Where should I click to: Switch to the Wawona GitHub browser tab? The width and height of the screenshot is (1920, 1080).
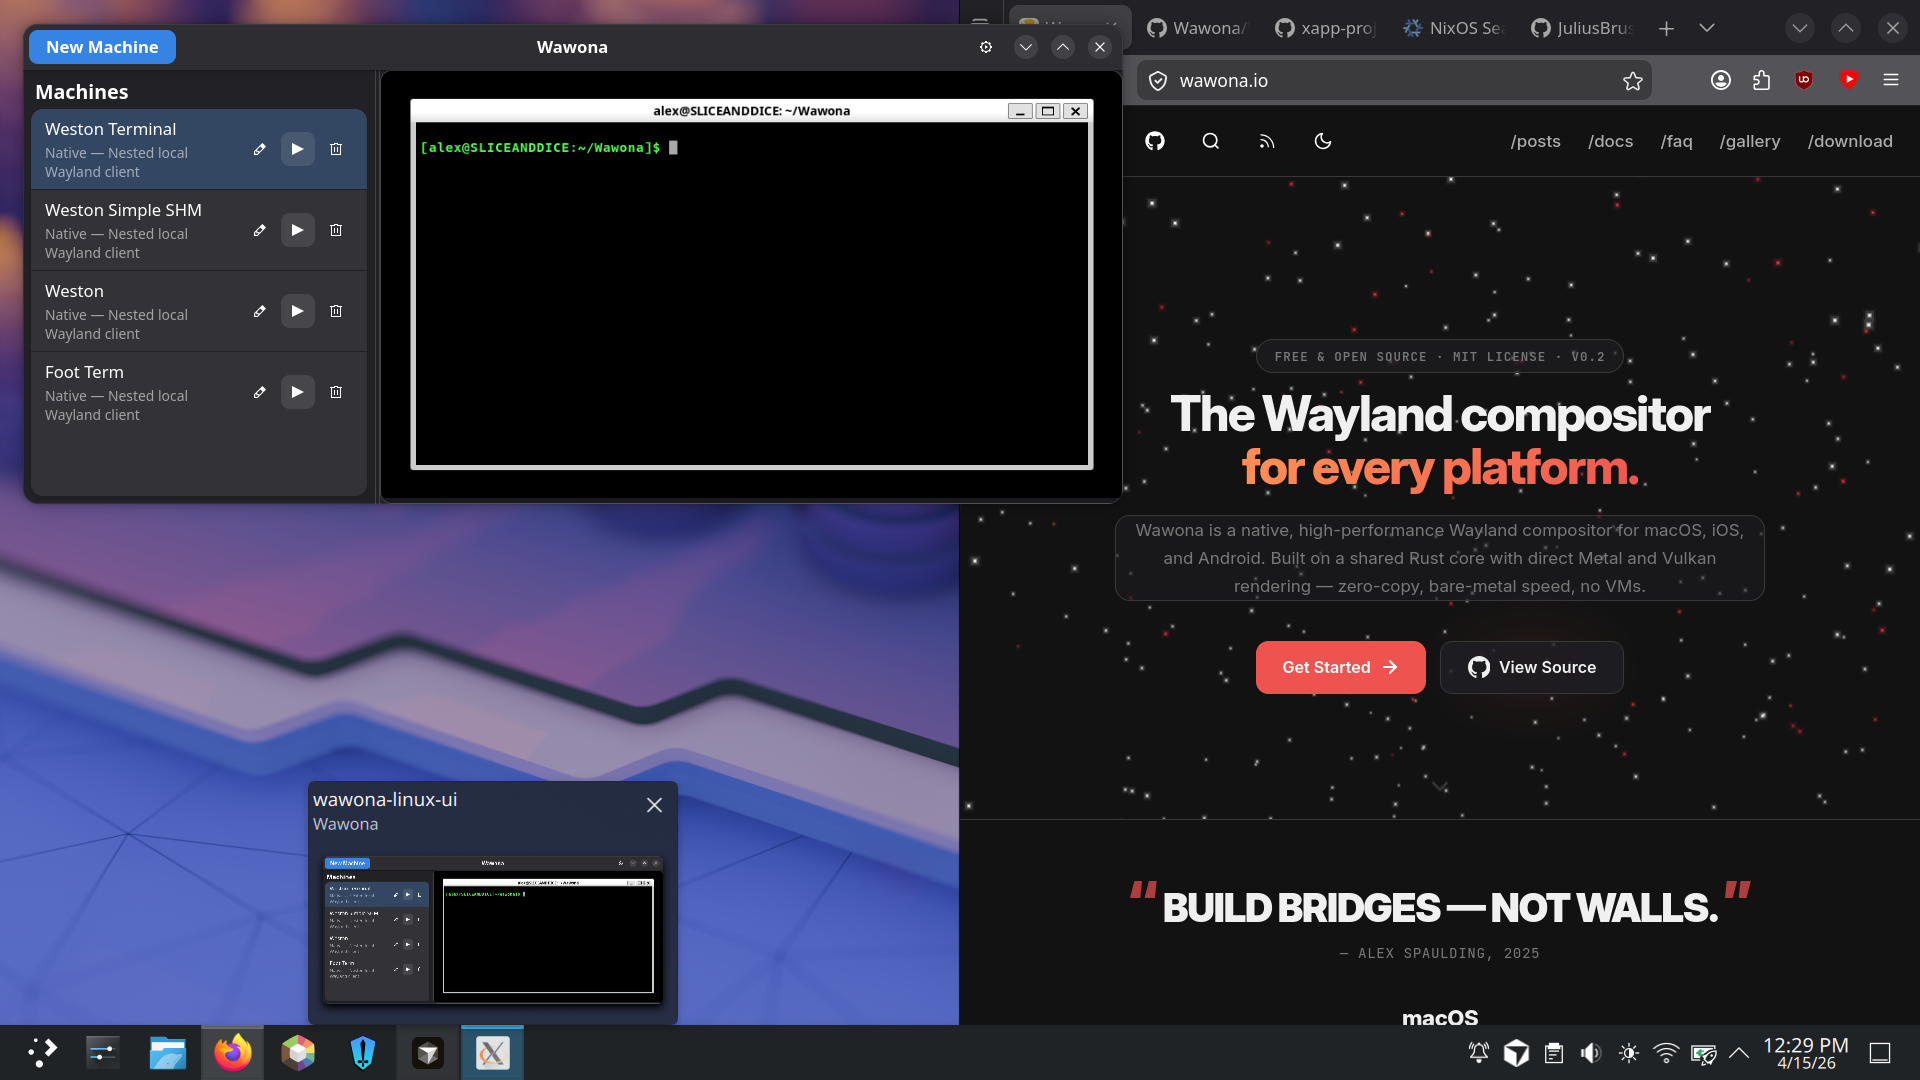[x=1196, y=28]
